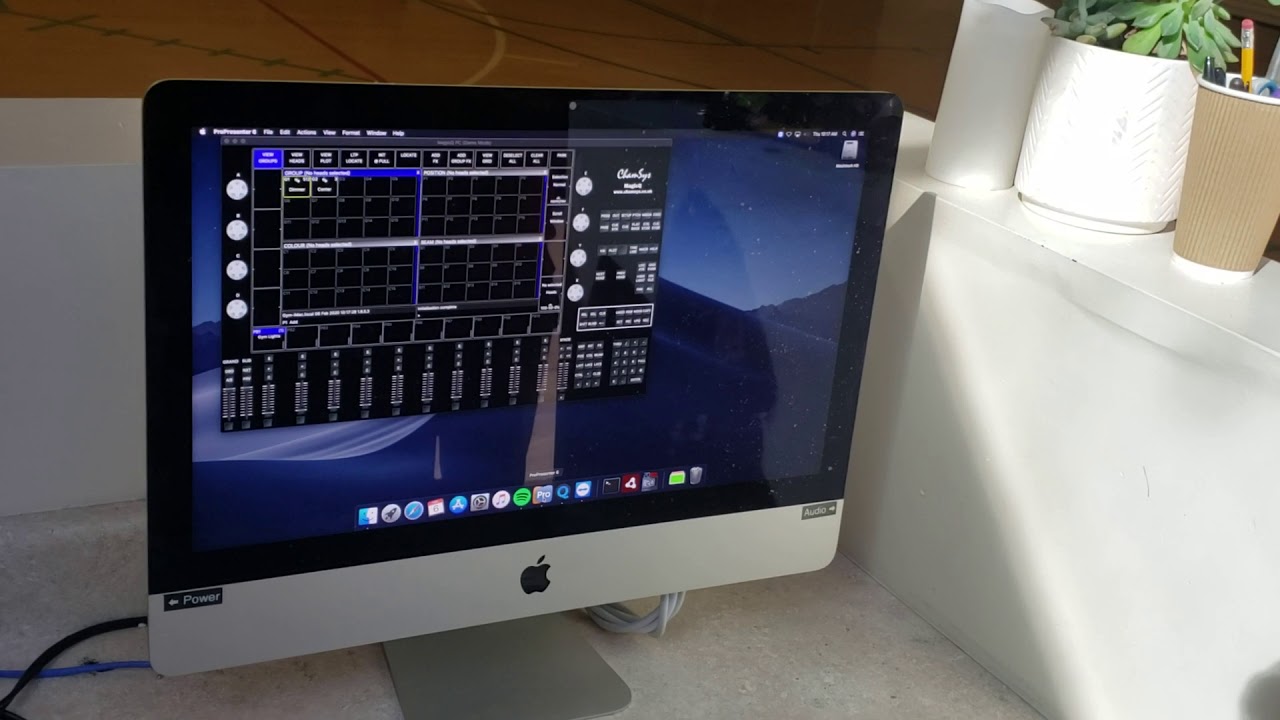Click the BEAM window title bar
1280x720 pixels.
tap(480, 241)
